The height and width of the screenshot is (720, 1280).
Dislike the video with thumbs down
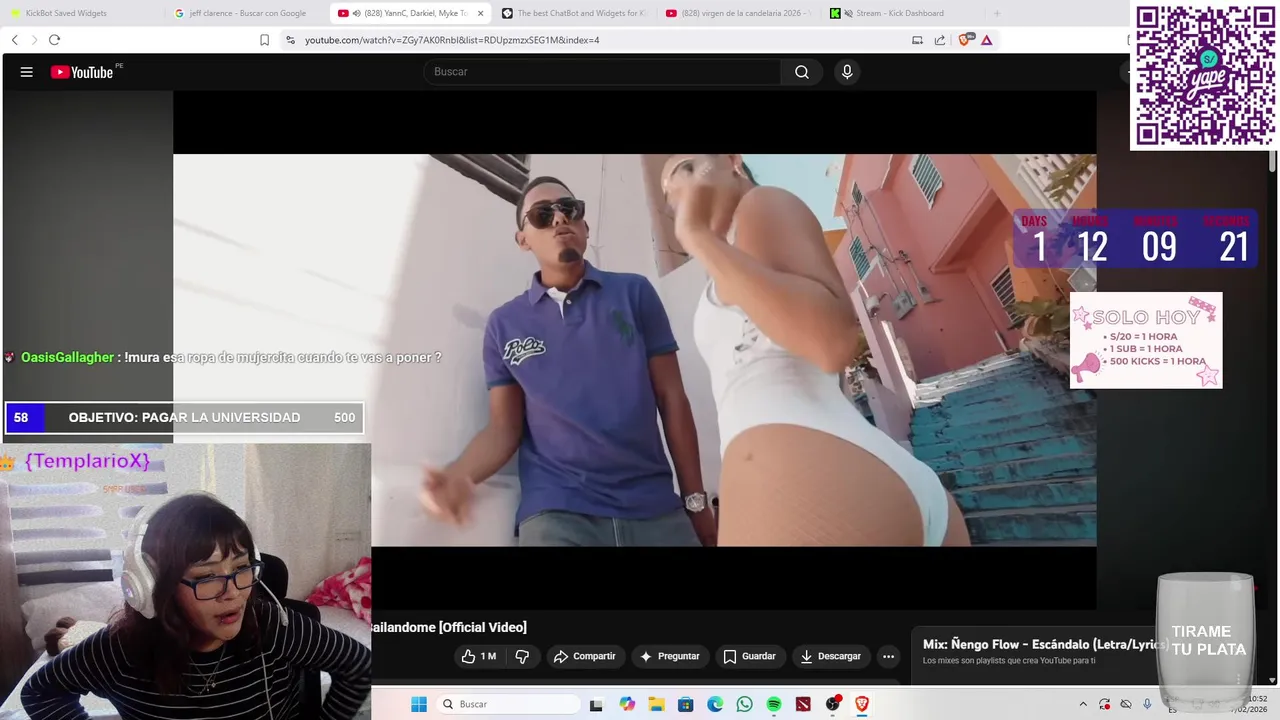522,656
